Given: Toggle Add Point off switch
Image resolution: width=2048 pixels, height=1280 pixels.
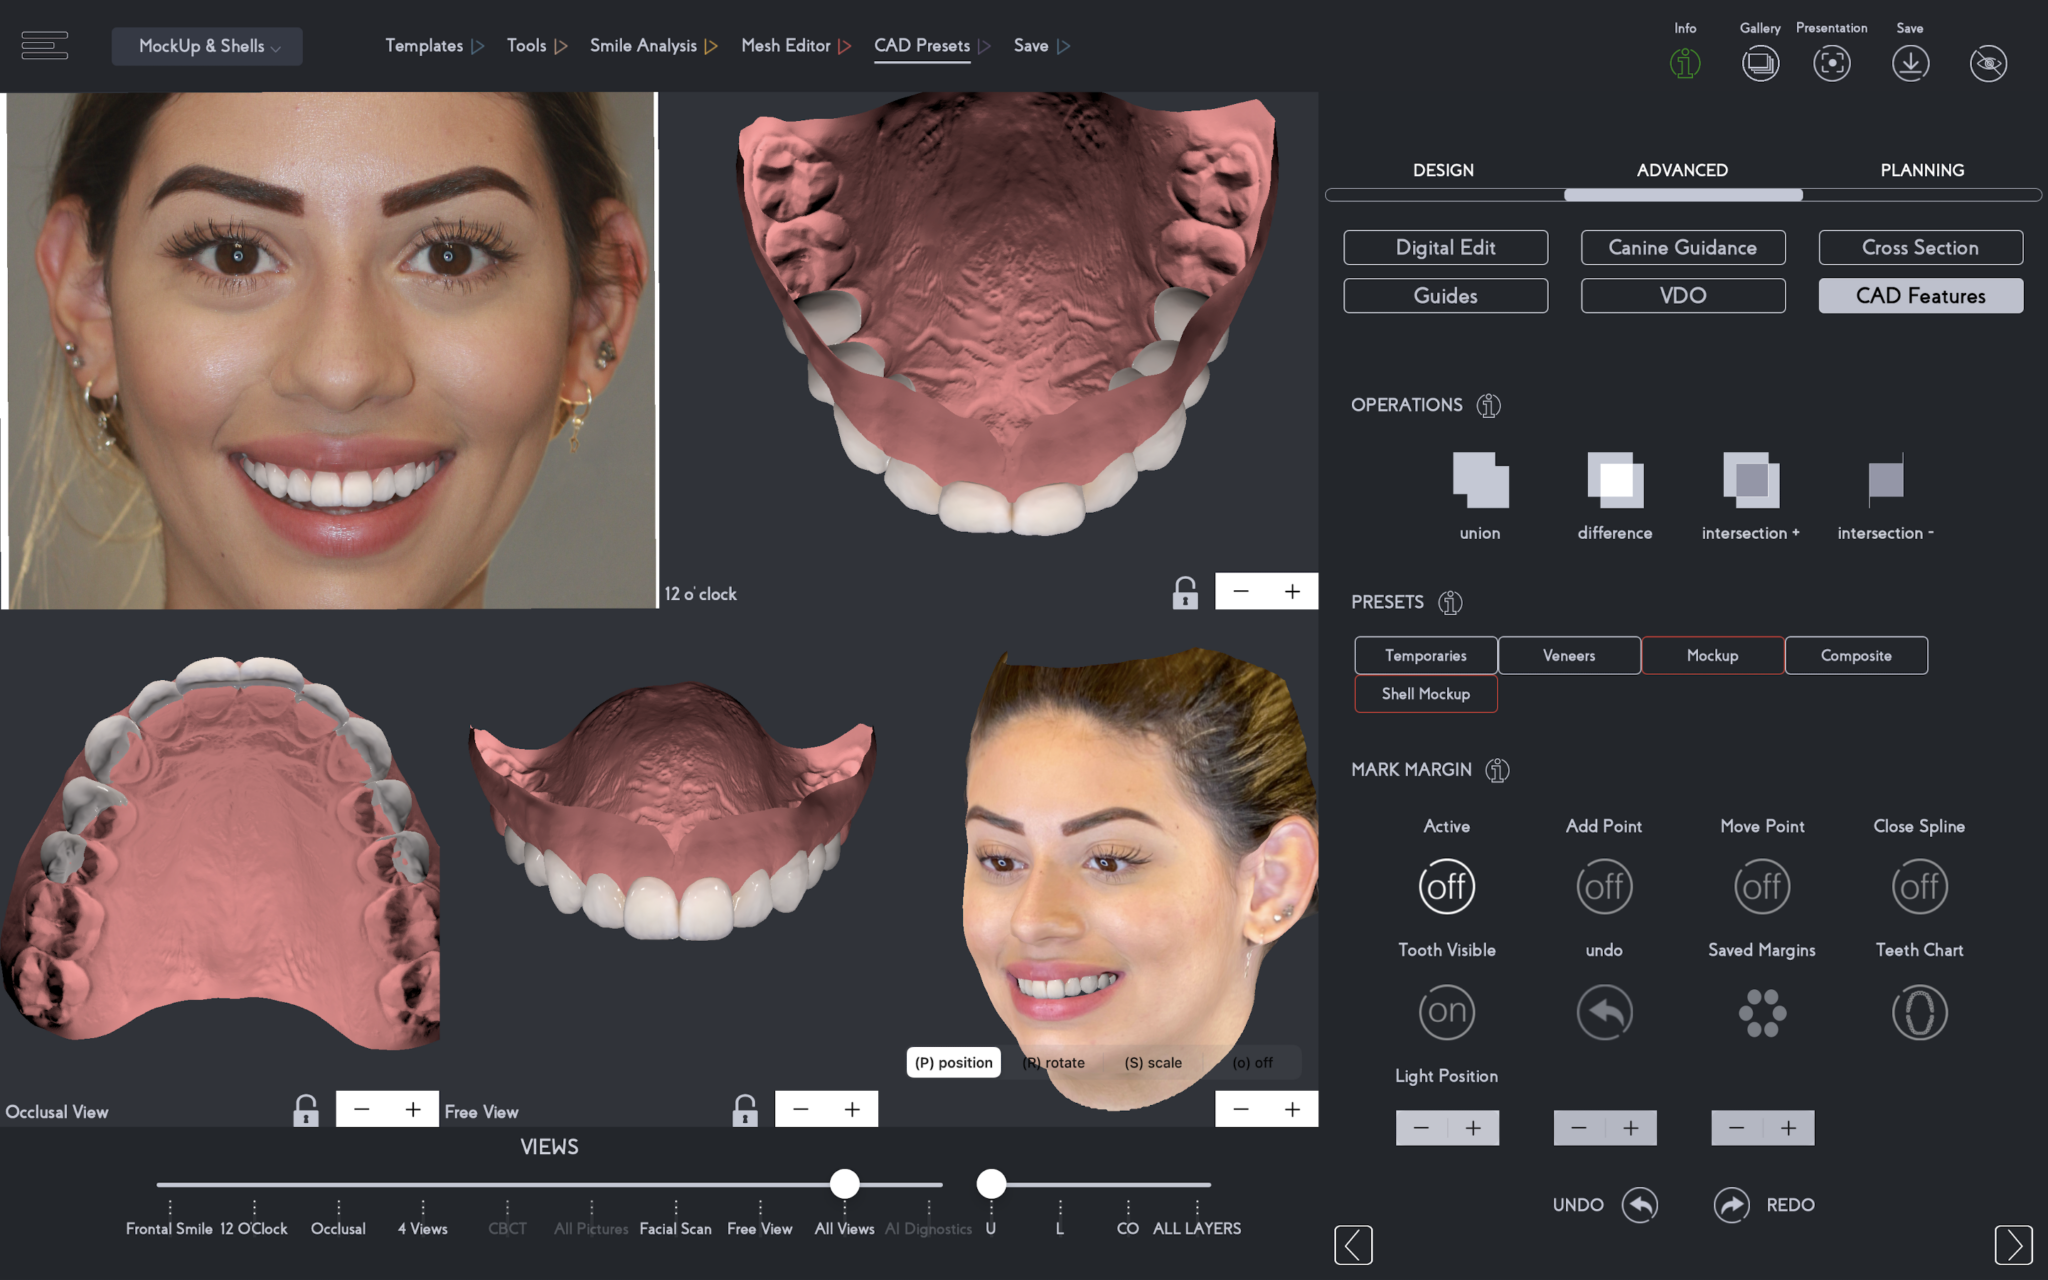Looking at the screenshot, I should [x=1604, y=886].
